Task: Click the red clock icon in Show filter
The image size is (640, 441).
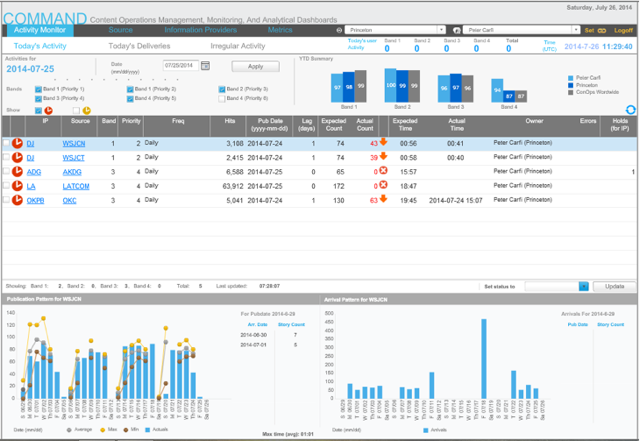Action: point(49,110)
